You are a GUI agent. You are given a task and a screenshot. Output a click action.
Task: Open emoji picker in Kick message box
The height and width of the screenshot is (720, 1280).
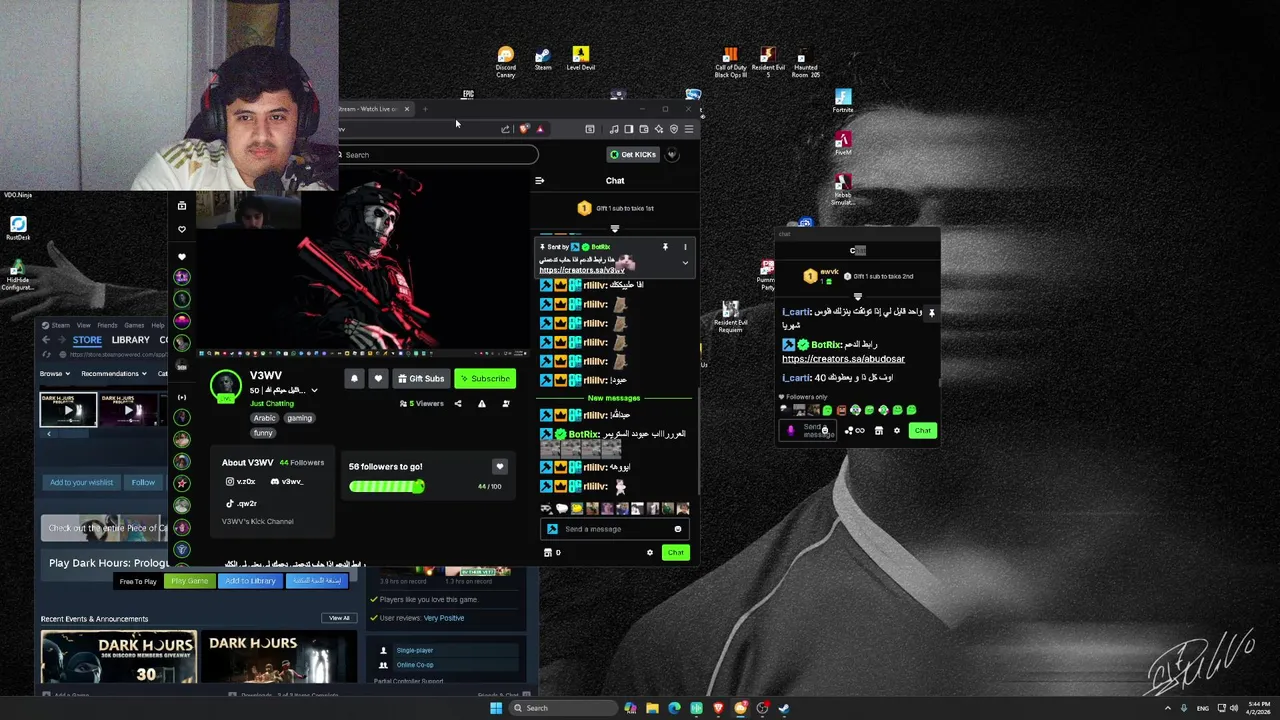pos(678,529)
